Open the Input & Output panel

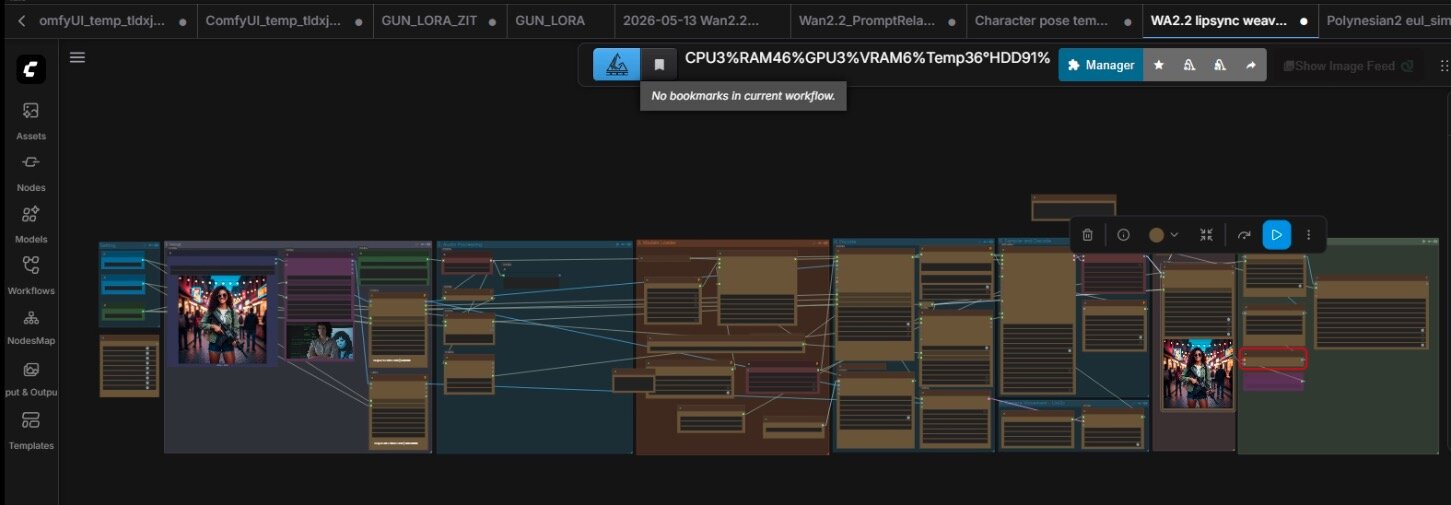point(30,380)
